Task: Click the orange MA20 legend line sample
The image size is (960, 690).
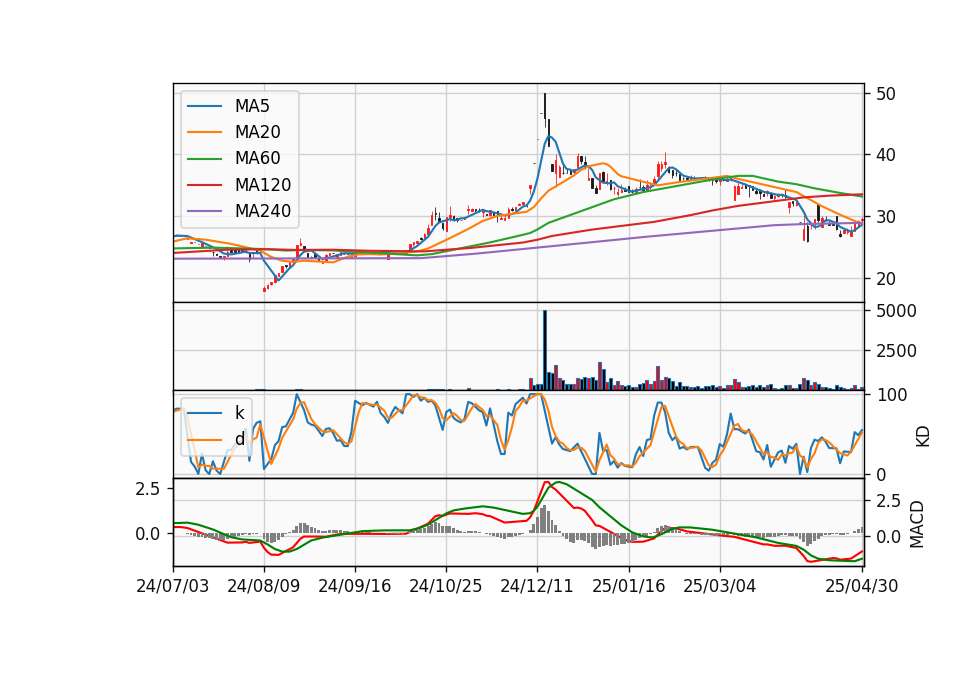Action: click(204, 132)
